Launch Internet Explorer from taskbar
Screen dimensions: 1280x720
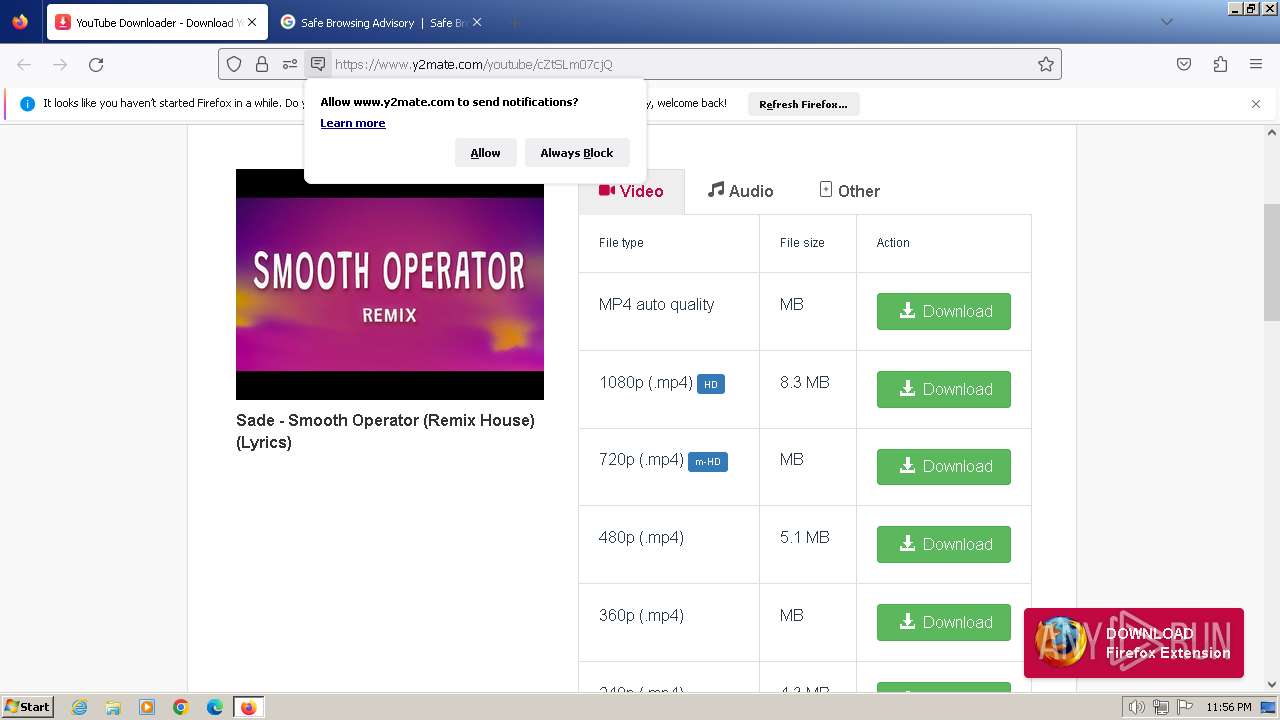pyautogui.click(x=79, y=707)
